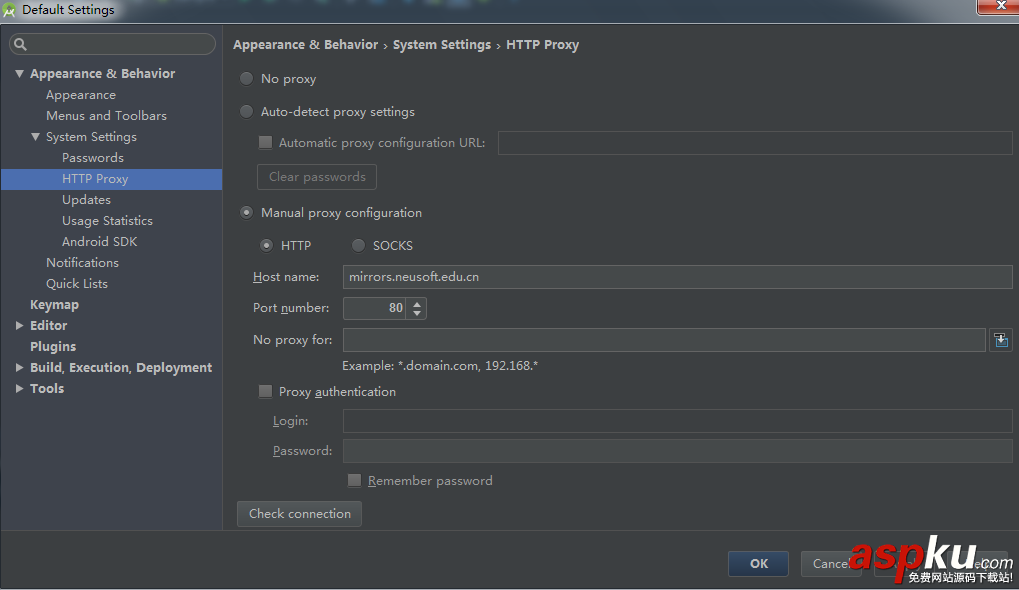Click the expand icon beside No proxy for

(1001, 340)
